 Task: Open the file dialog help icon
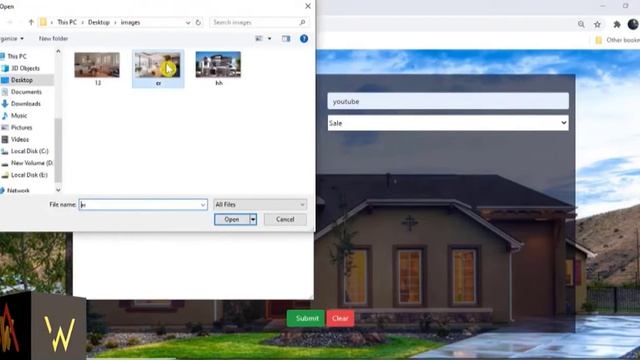304,39
